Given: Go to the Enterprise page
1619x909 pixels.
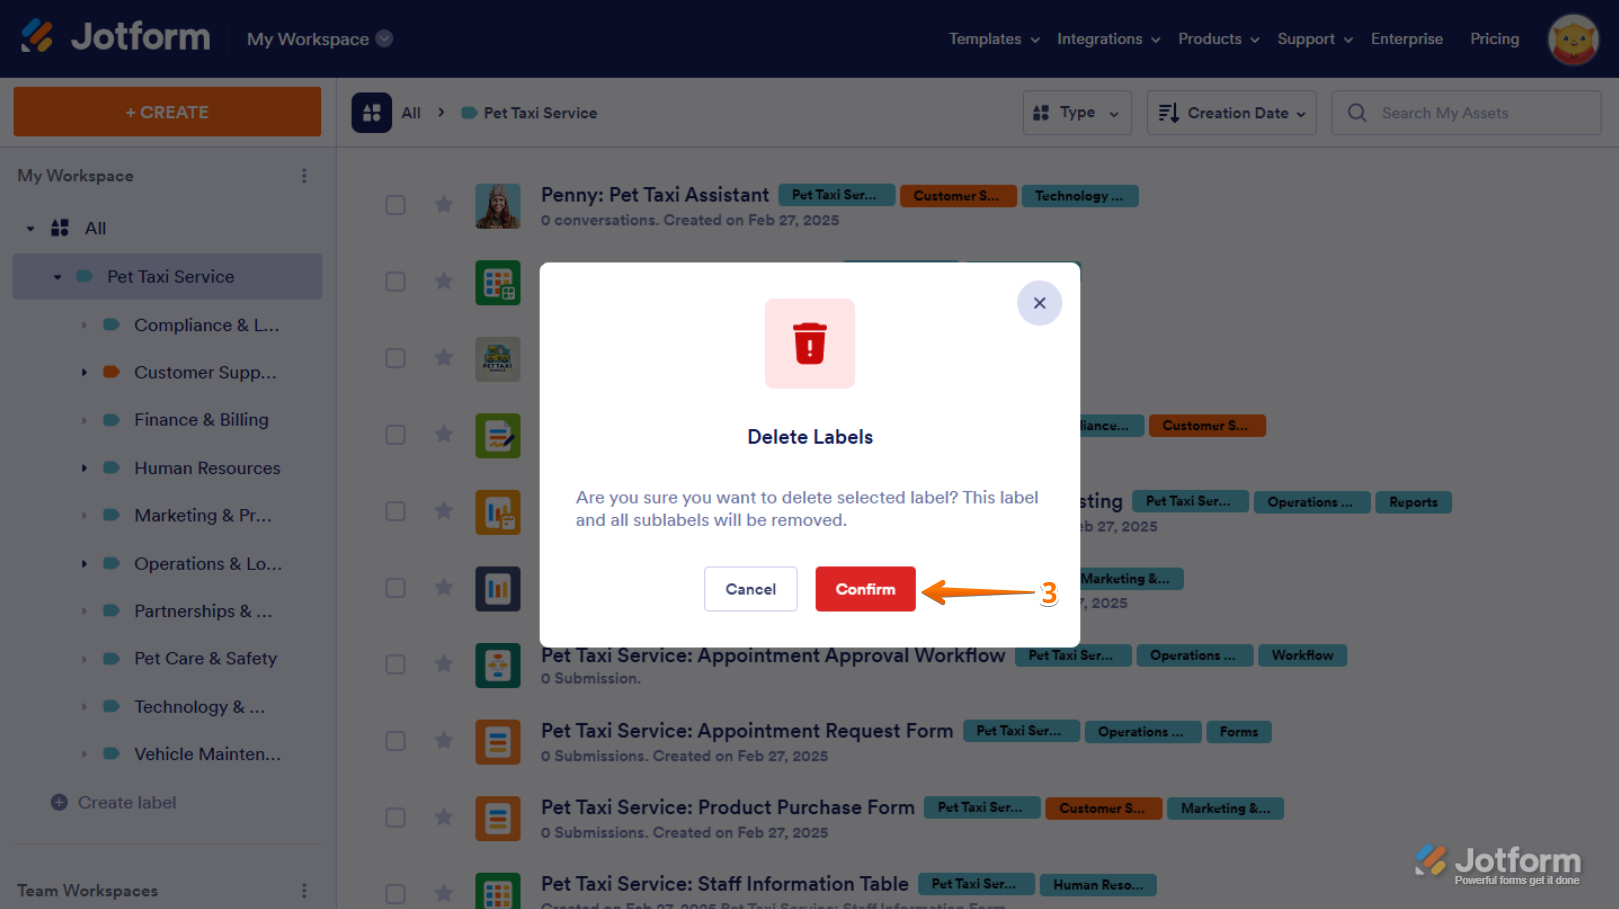Looking at the screenshot, I should (x=1407, y=39).
